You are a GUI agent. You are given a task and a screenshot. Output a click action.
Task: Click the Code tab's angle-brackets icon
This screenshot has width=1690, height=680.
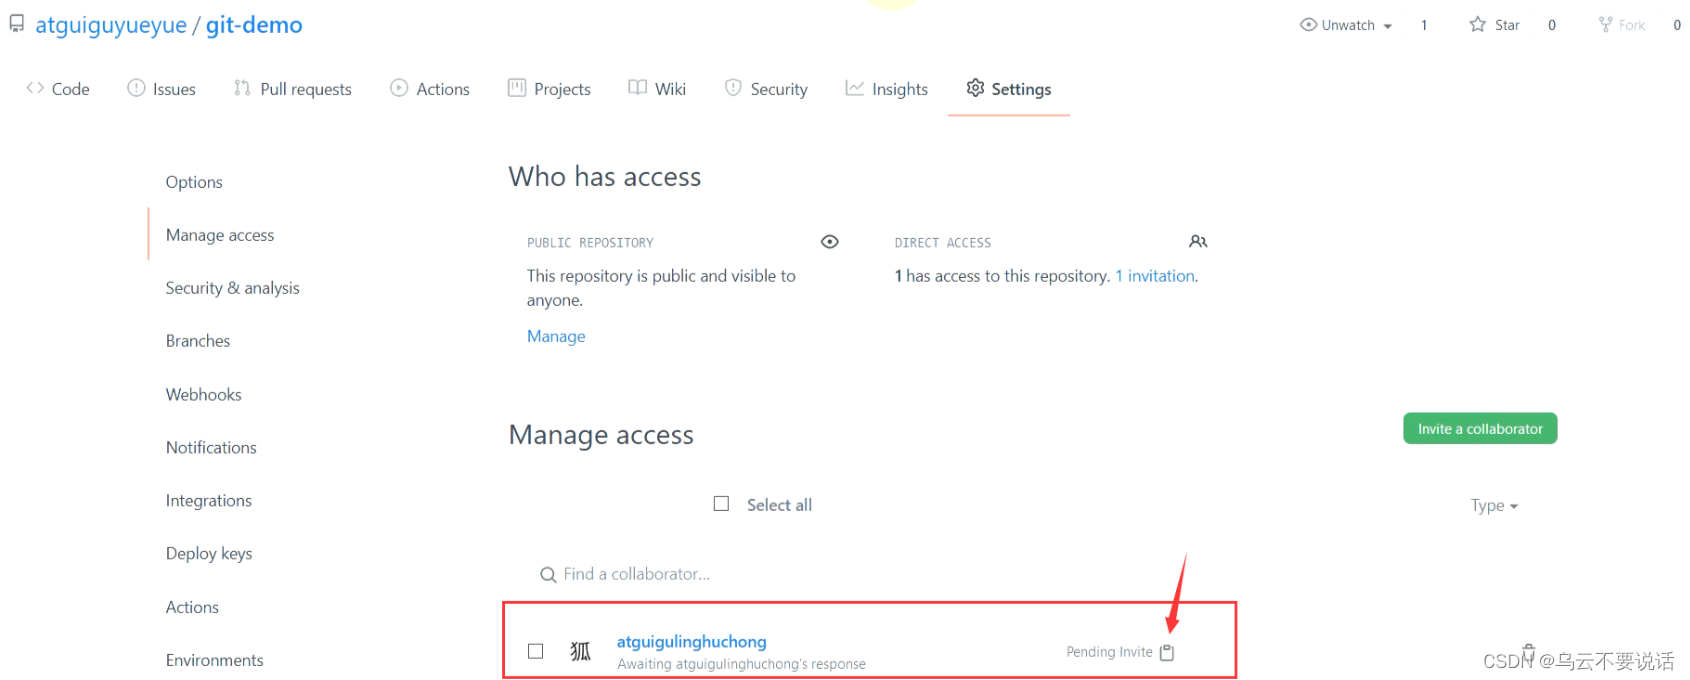(35, 88)
